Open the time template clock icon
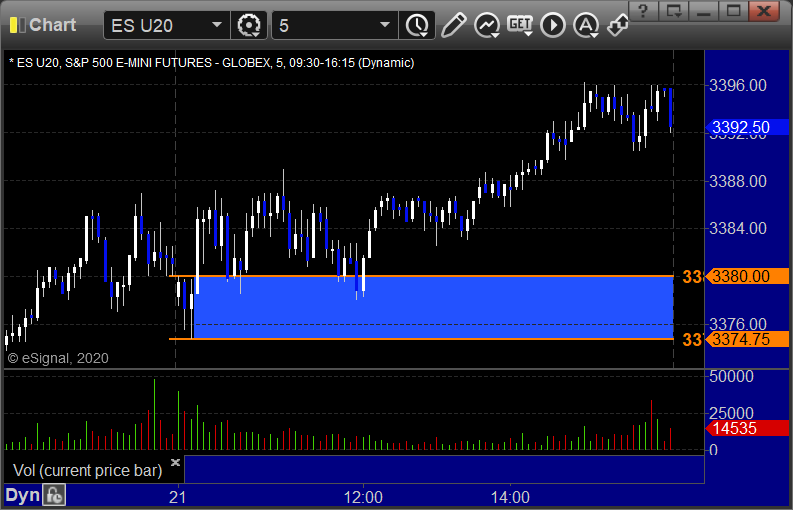The height and width of the screenshot is (510, 793). coord(417,25)
